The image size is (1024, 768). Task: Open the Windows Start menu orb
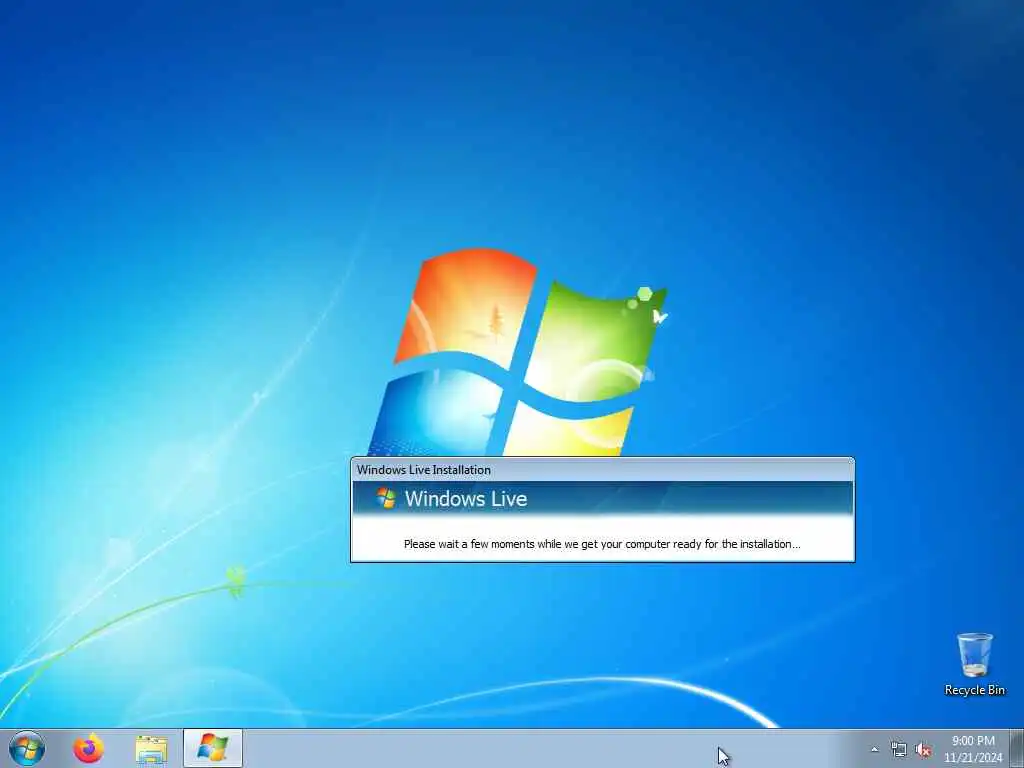coord(27,748)
